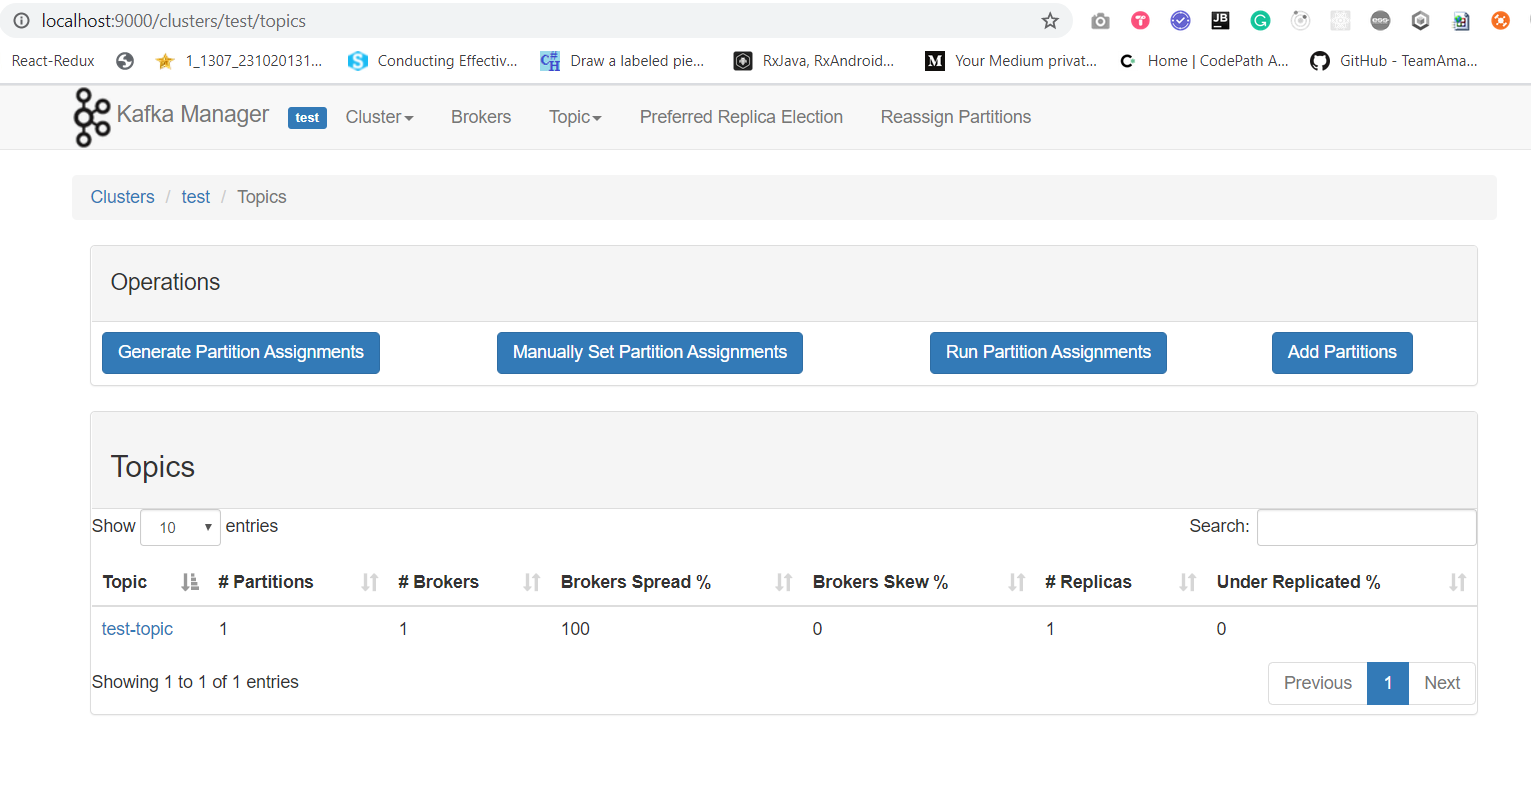The width and height of the screenshot is (1531, 794).
Task: Sort table by Brokers Spread % column
Action: 677,582
